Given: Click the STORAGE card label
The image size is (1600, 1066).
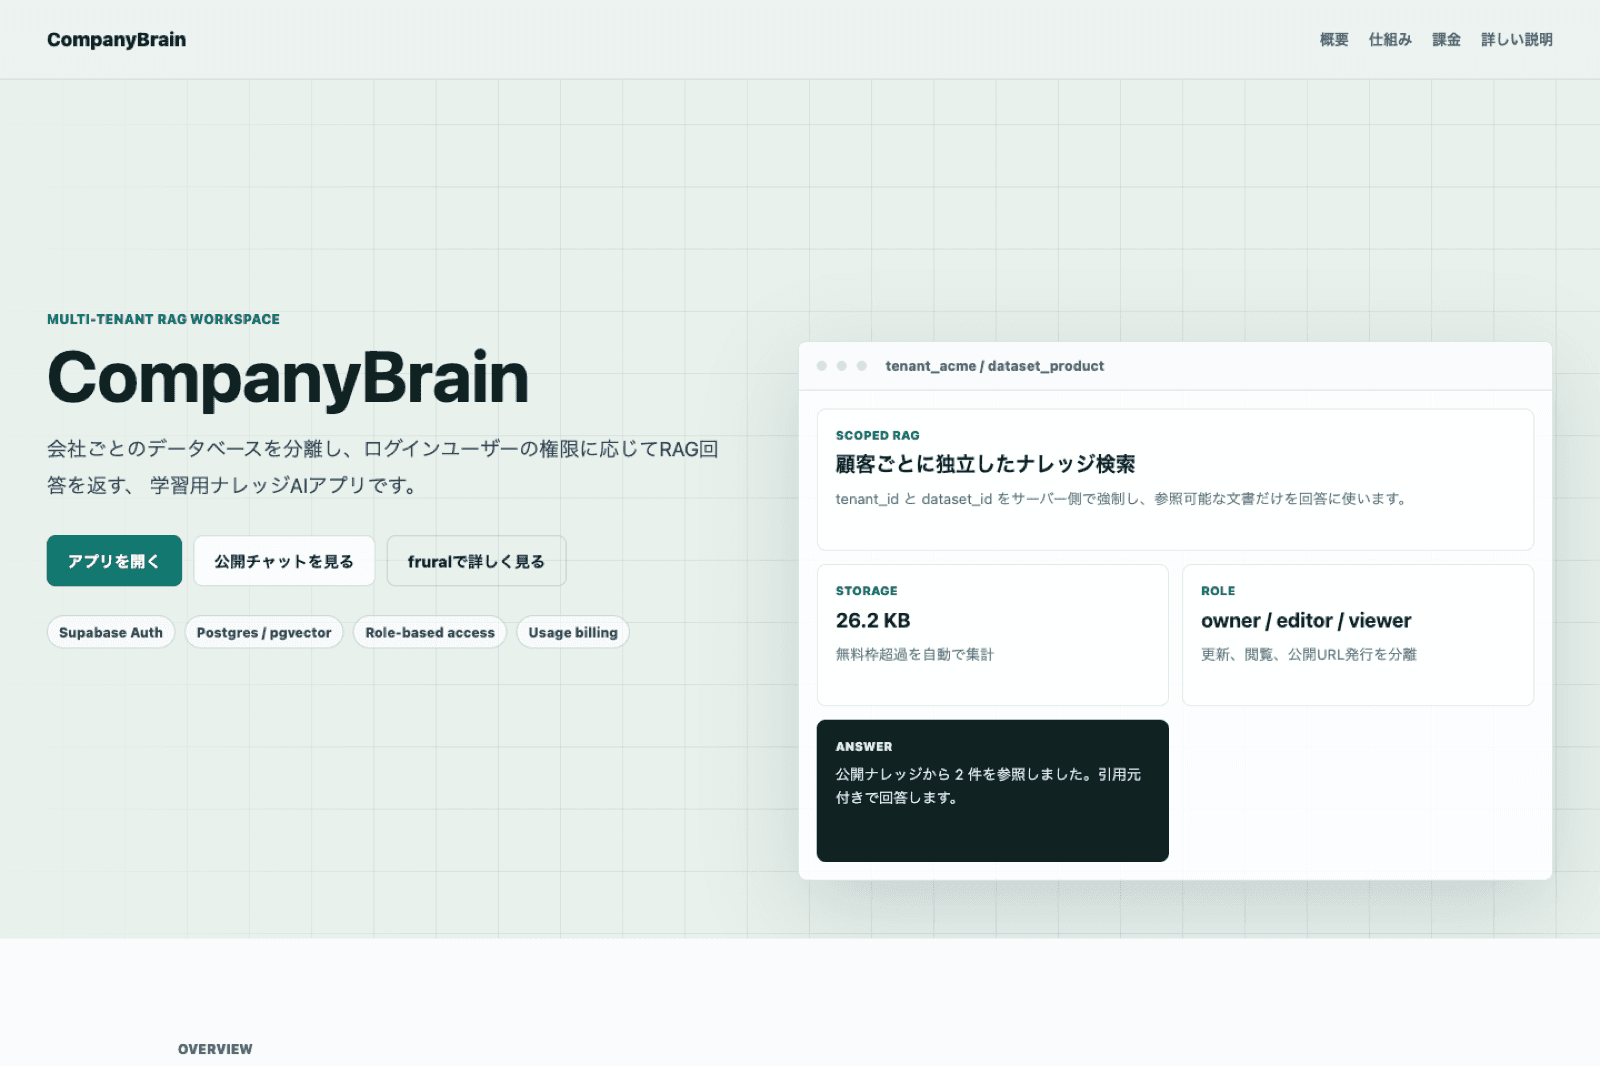Looking at the screenshot, I should [x=866, y=591].
